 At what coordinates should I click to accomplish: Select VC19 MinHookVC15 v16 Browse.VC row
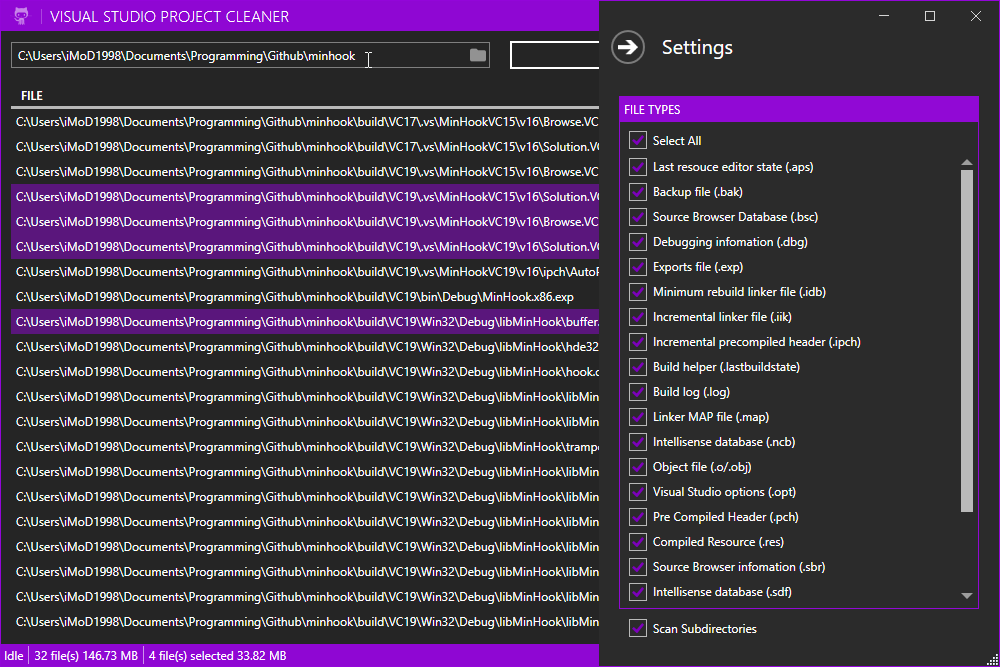click(305, 172)
